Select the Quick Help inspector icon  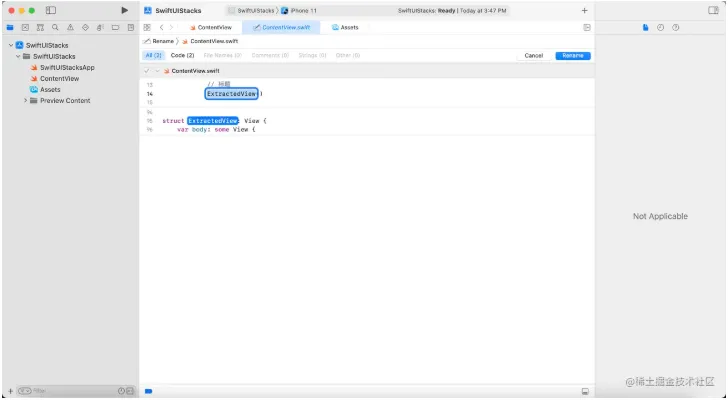pyautogui.click(x=676, y=27)
